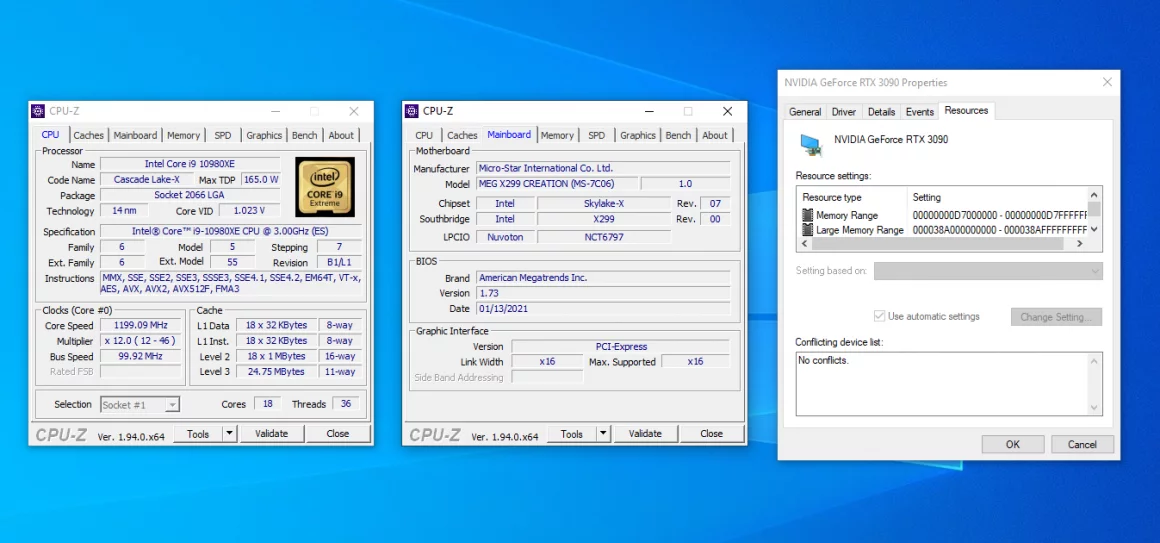Click the Close button in the Mainboard window

[712, 434]
